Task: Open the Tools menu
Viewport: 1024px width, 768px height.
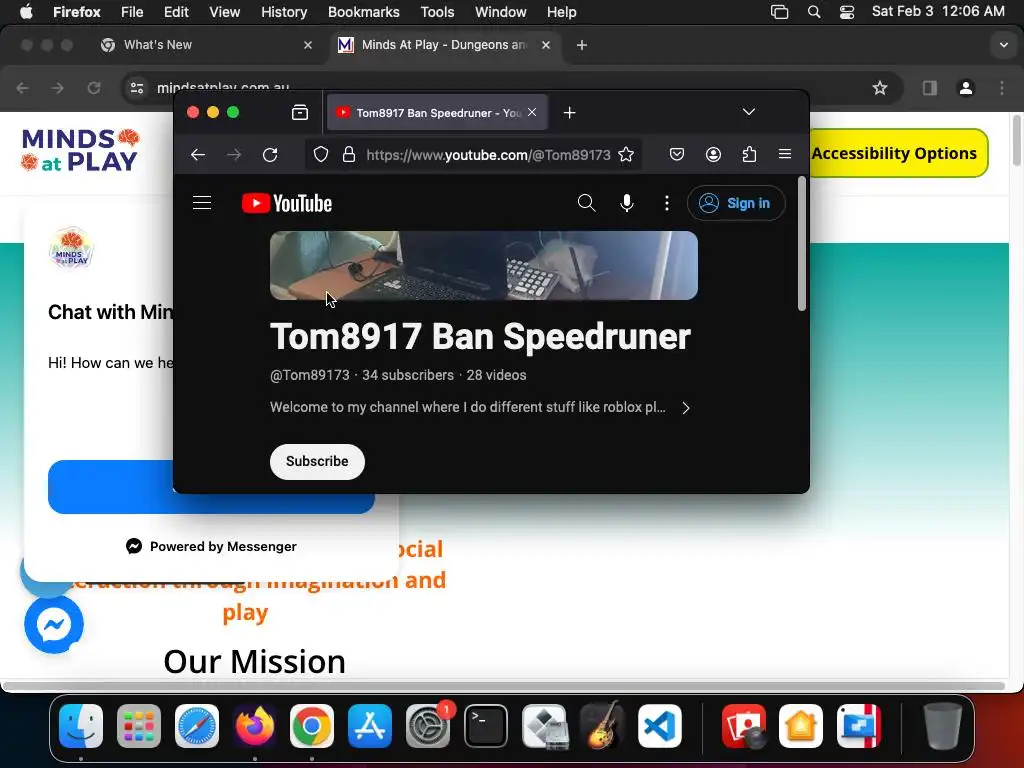Action: [437, 12]
